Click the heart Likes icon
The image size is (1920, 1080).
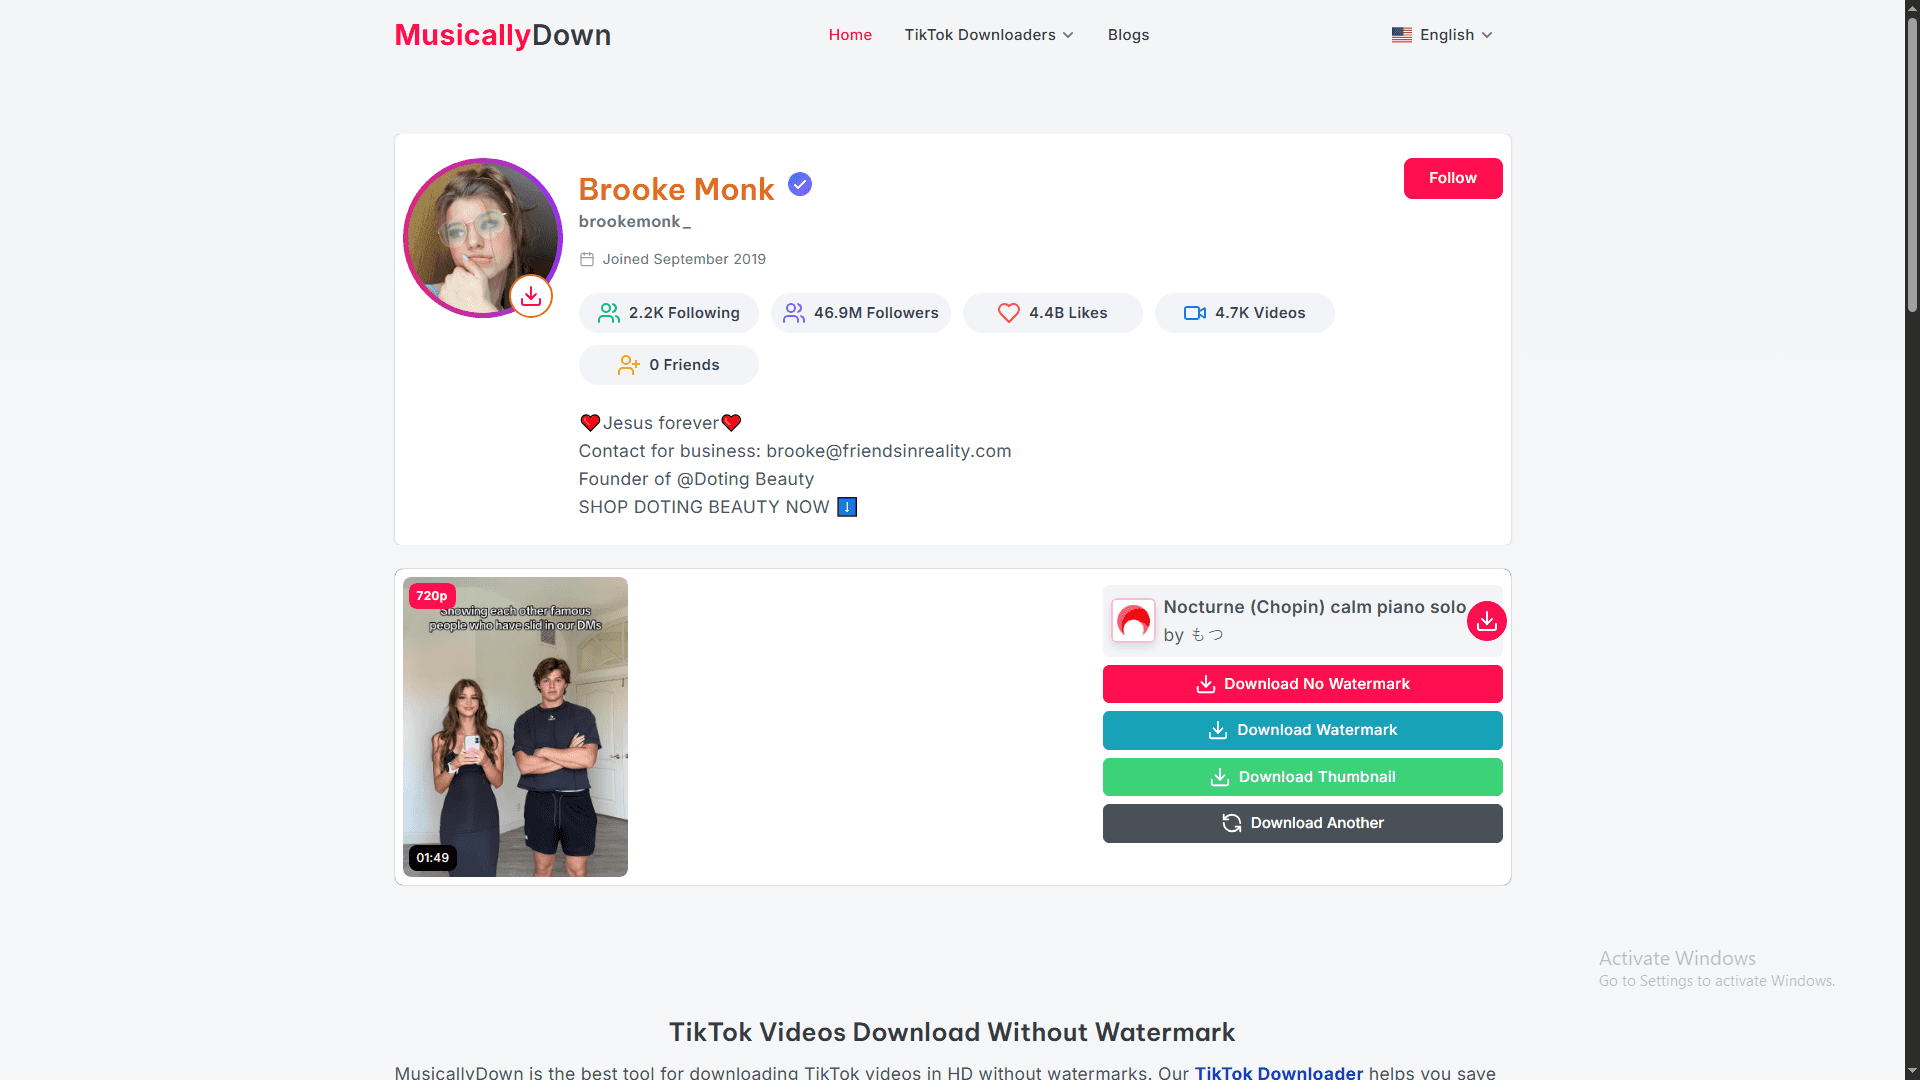tap(1009, 313)
